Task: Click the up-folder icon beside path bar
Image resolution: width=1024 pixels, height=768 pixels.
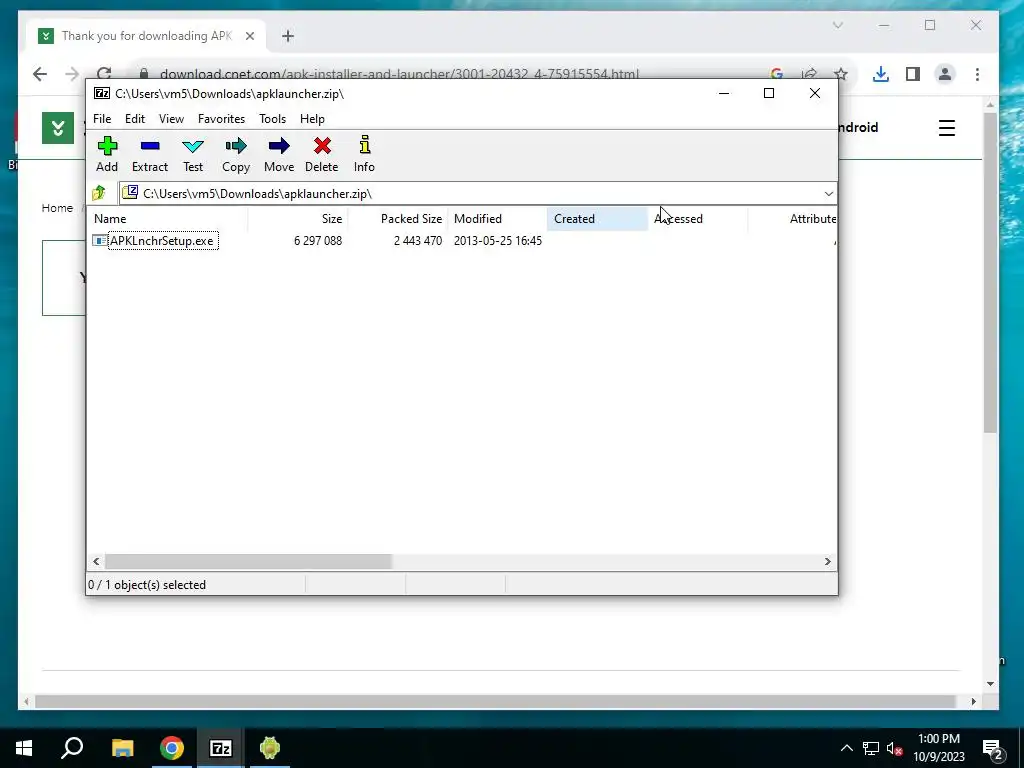Action: [99, 193]
